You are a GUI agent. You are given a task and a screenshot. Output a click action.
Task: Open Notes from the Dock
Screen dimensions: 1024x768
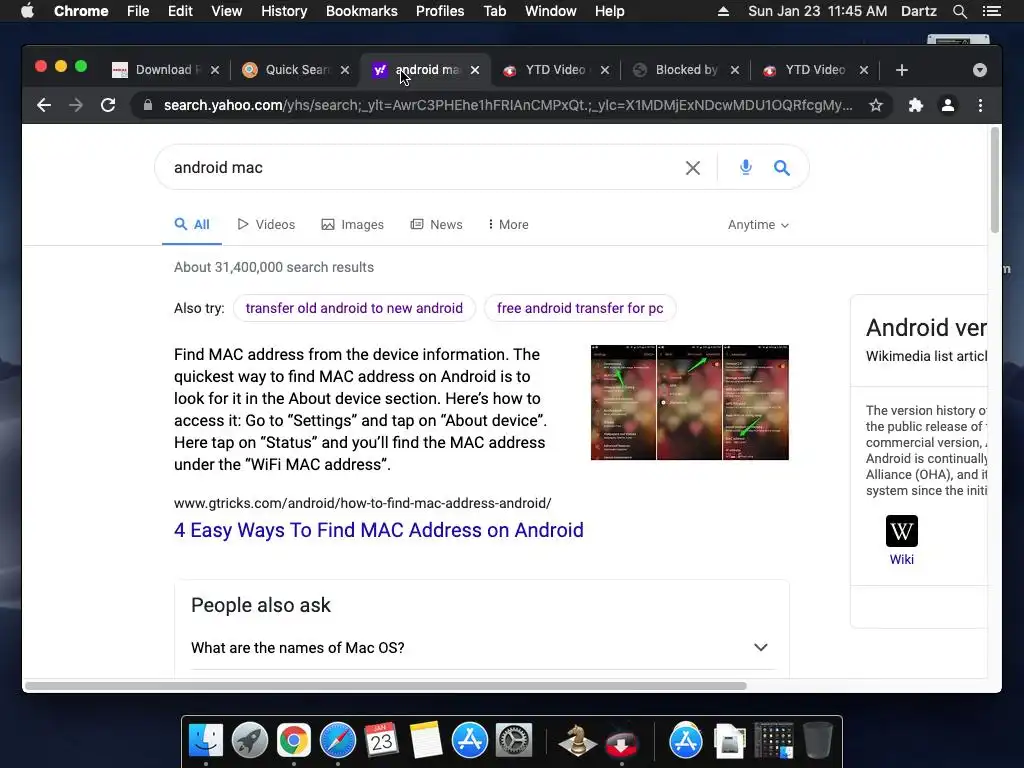pos(426,741)
